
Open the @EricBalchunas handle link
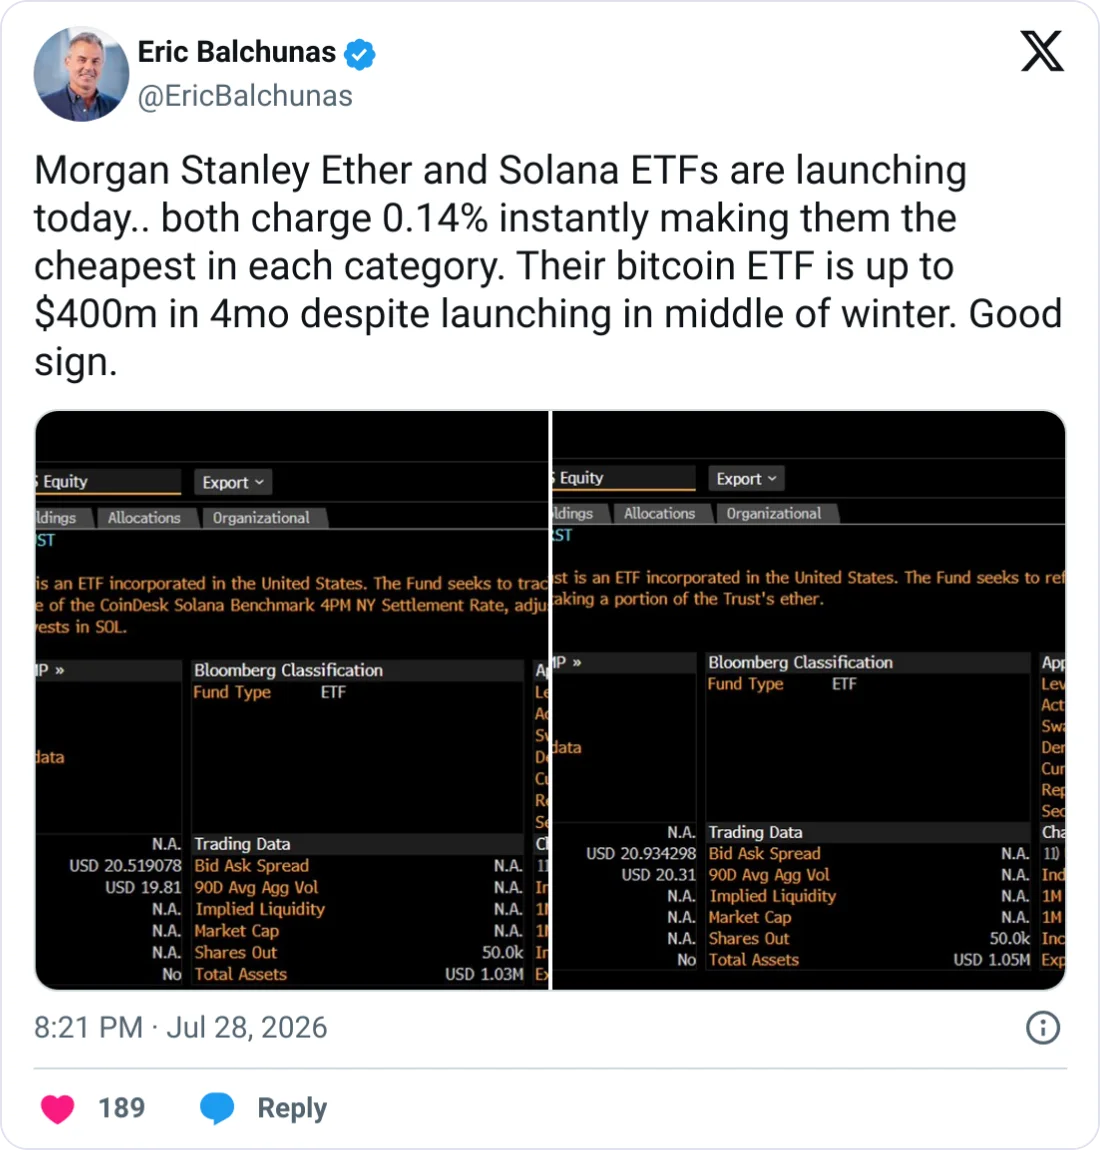click(x=246, y=96)
